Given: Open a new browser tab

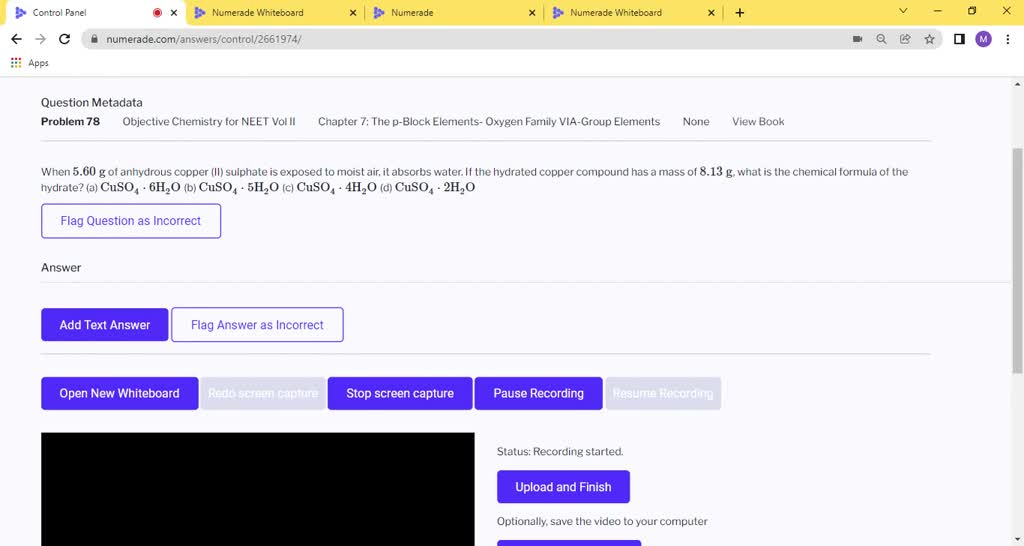Looking at the screenshot, I should [x=740, y=13].
